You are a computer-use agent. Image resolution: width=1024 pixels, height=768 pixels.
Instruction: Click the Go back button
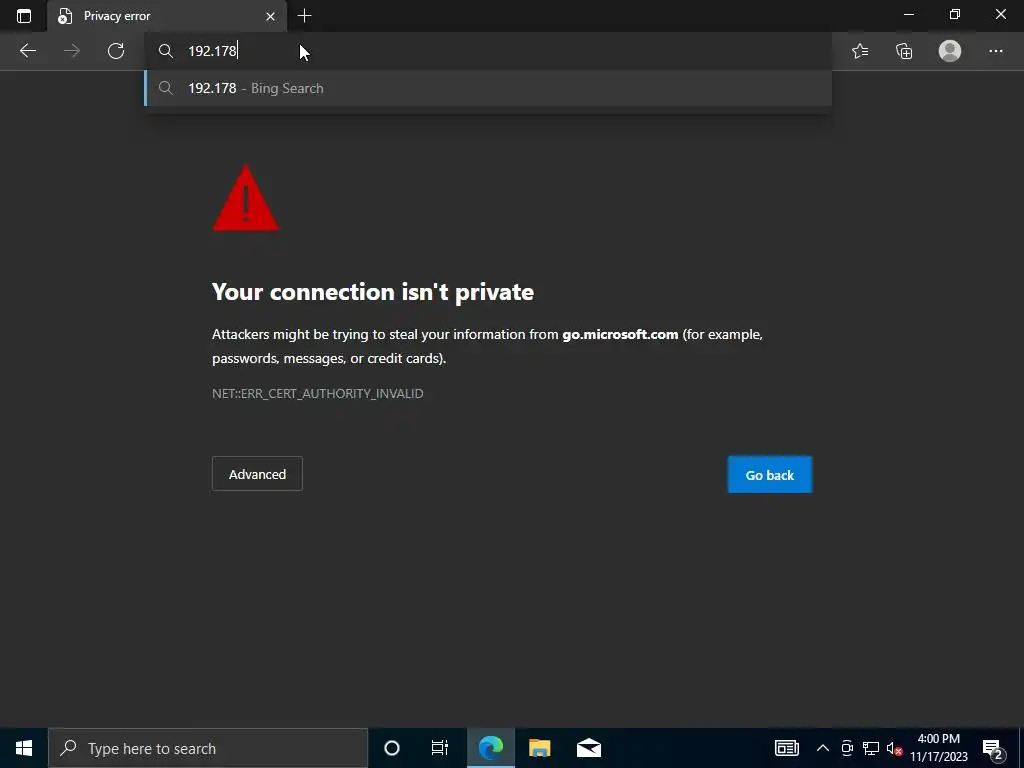coord(770,475)
